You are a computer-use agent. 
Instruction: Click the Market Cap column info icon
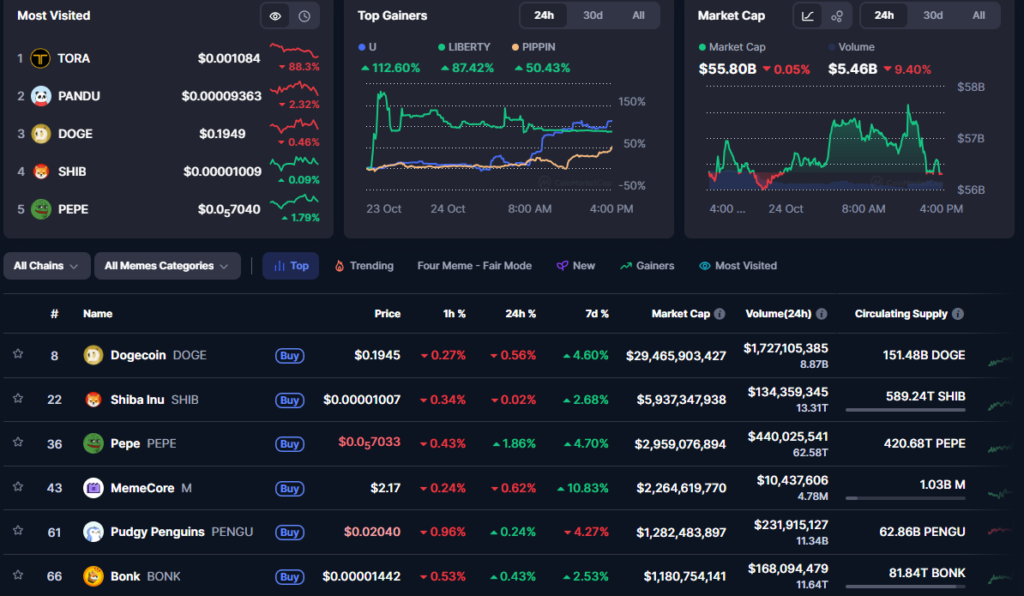719,314
